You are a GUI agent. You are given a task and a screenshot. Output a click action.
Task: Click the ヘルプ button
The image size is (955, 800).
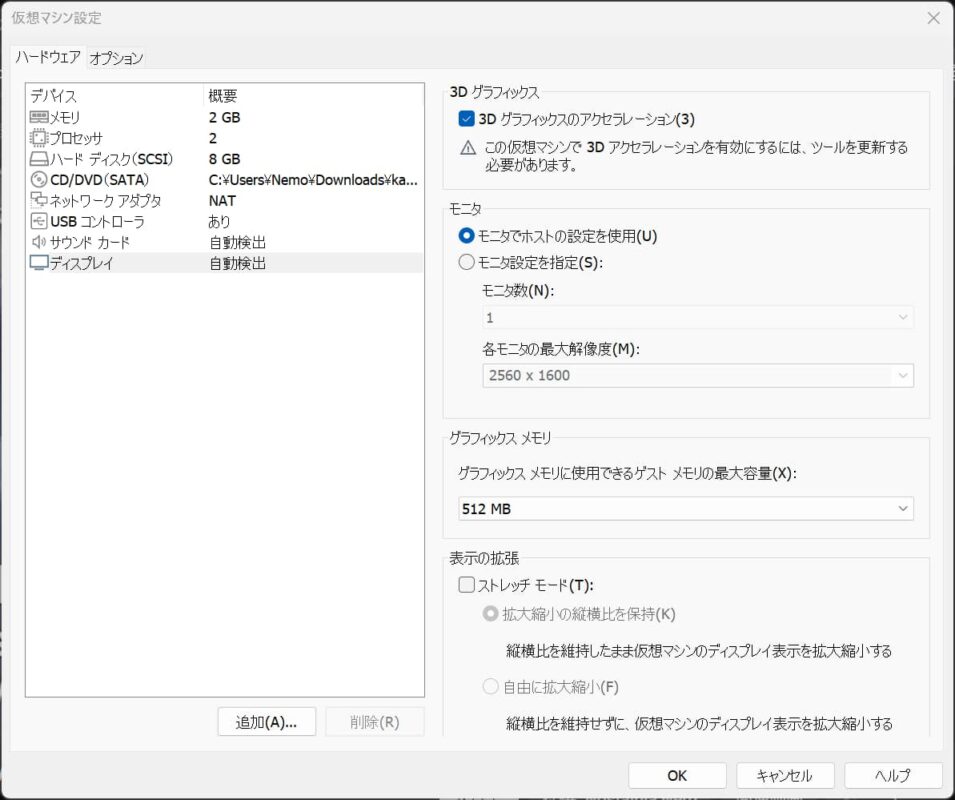[x=891, y=775]
